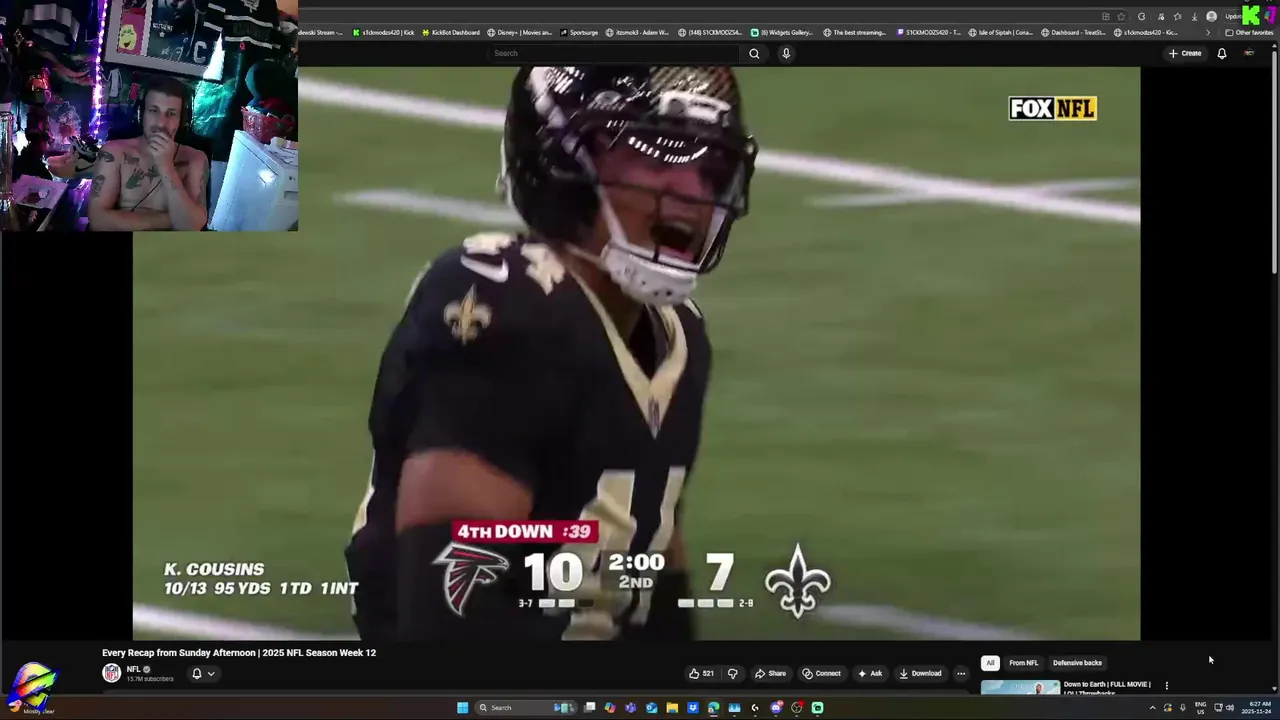
Task: Download the video
Action: pyautogui.click(x=921, y=673)
